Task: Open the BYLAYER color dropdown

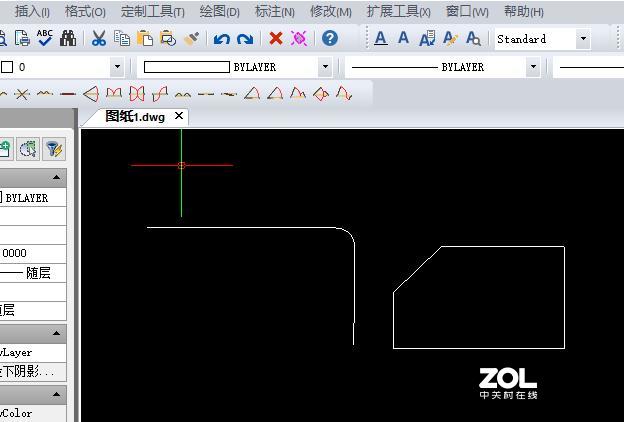Action: 325,67
